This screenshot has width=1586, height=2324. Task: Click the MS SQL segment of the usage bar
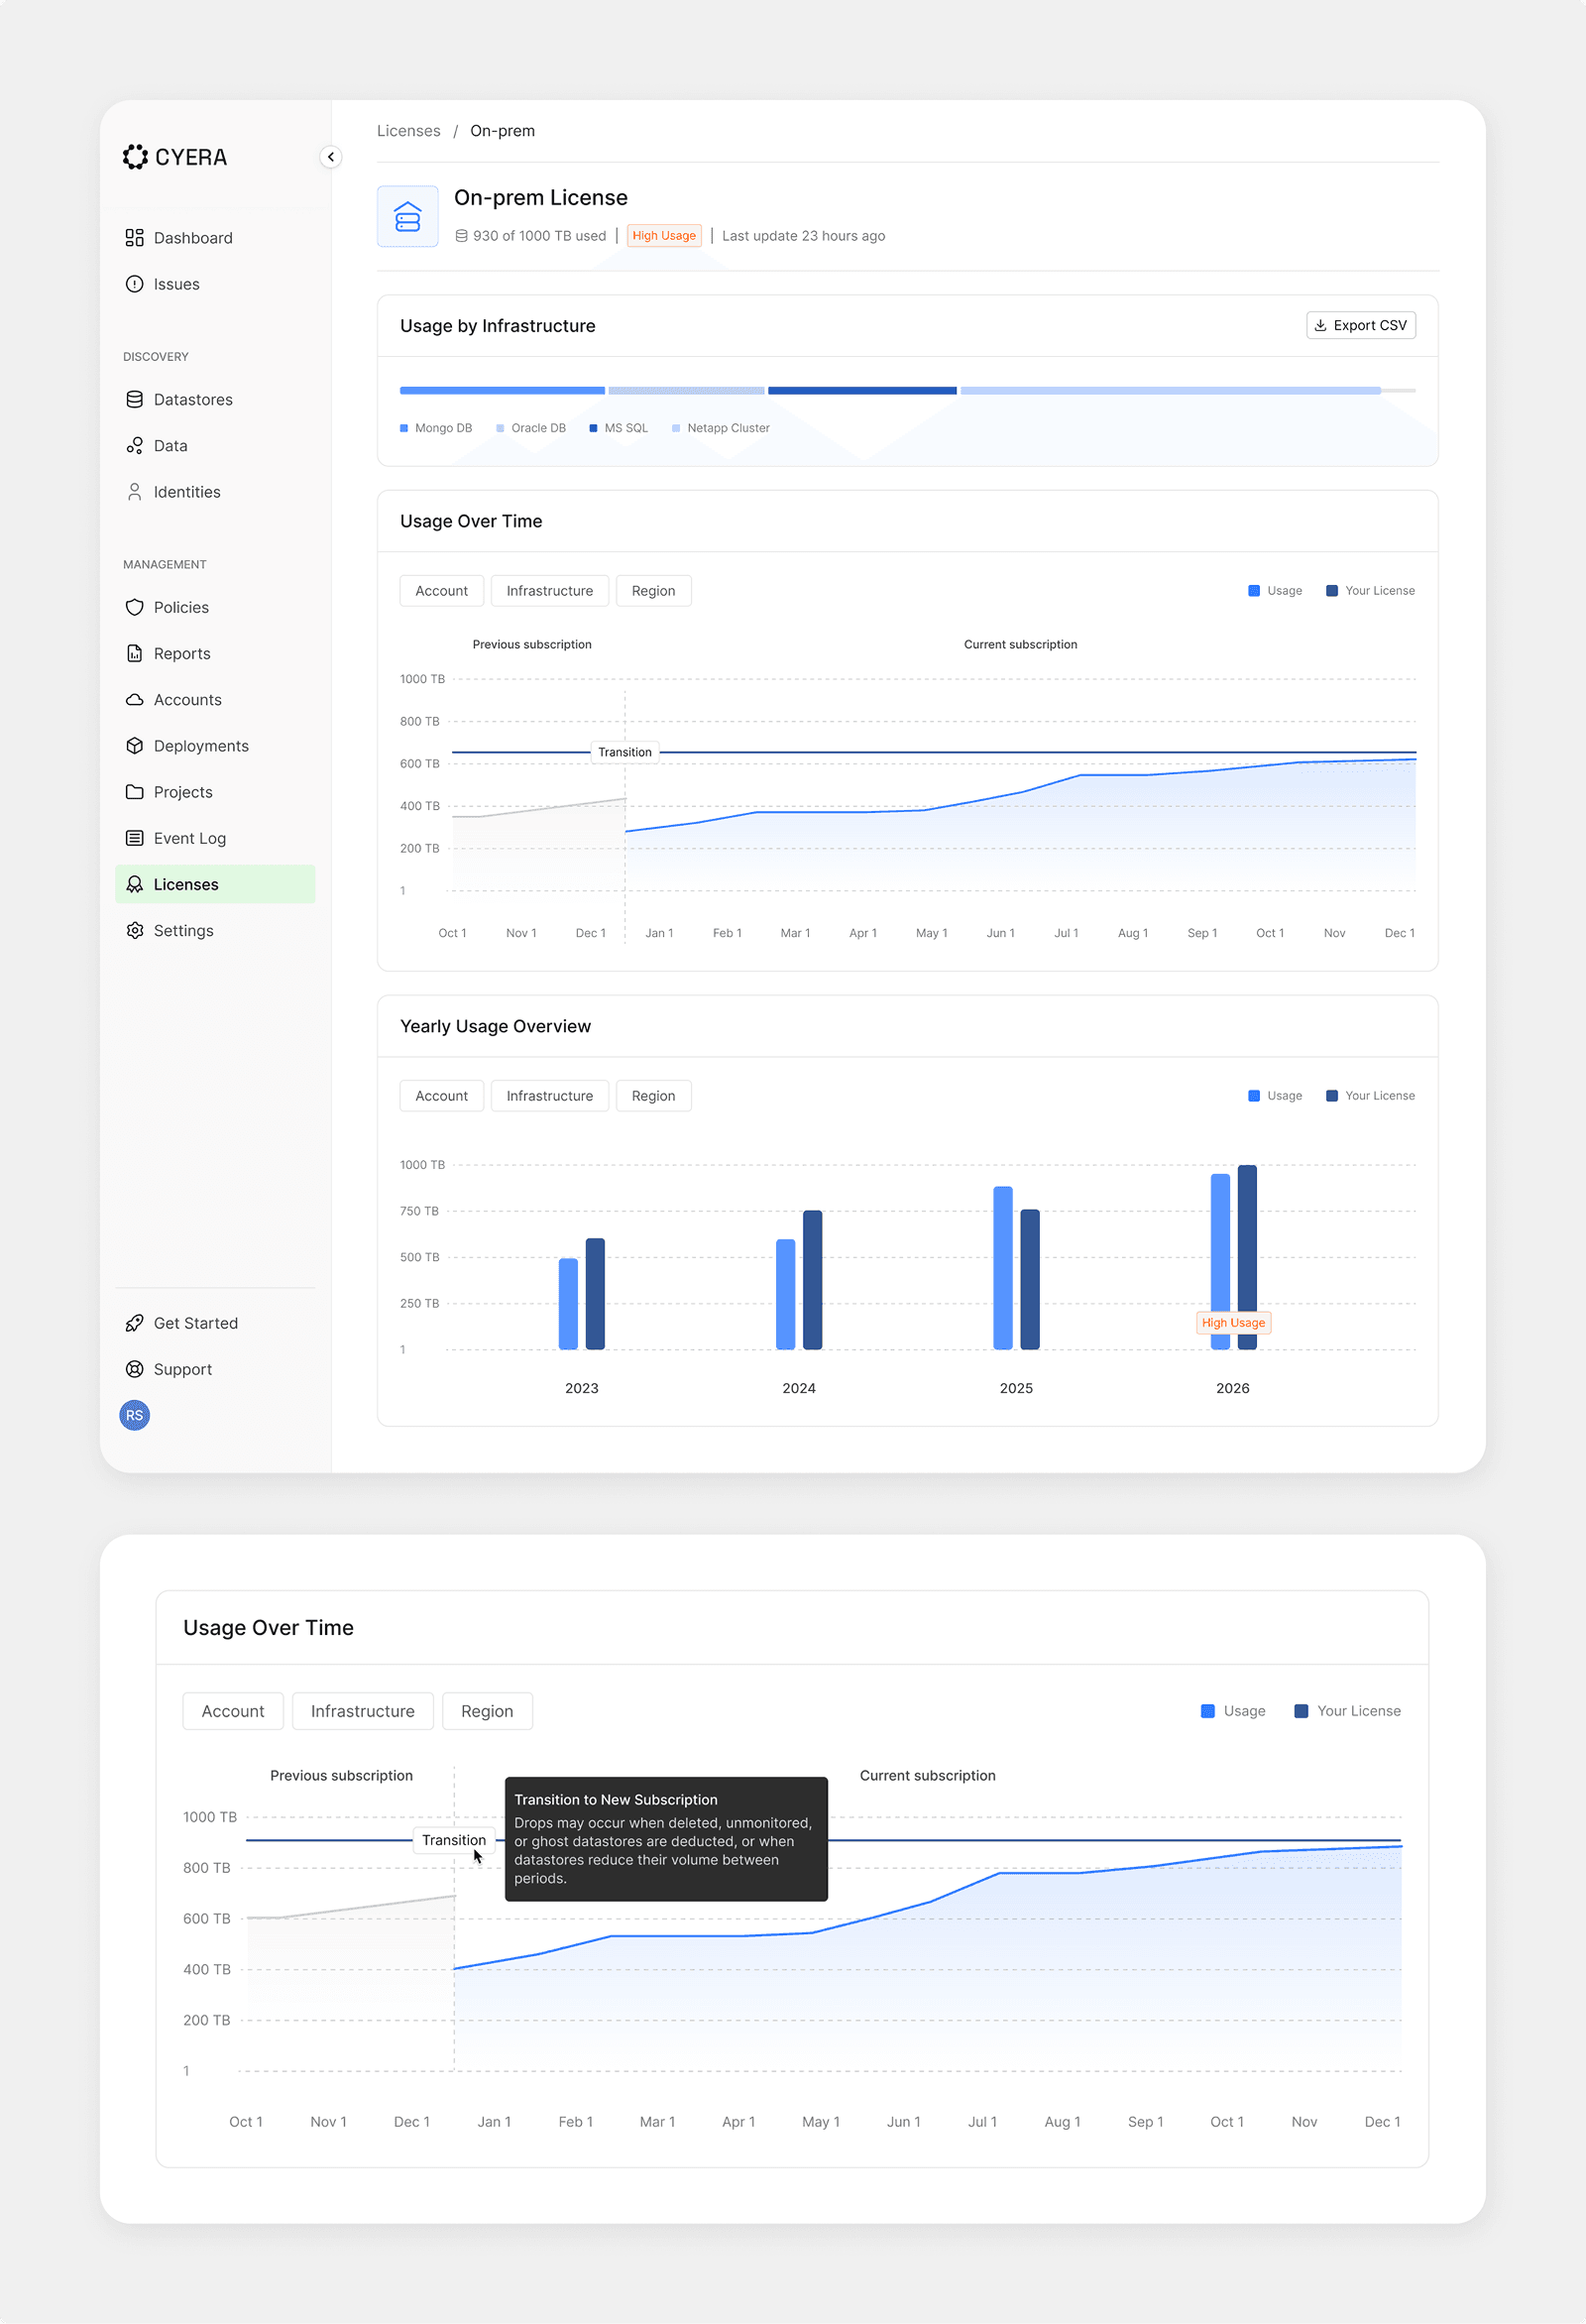tap(862, 390)
